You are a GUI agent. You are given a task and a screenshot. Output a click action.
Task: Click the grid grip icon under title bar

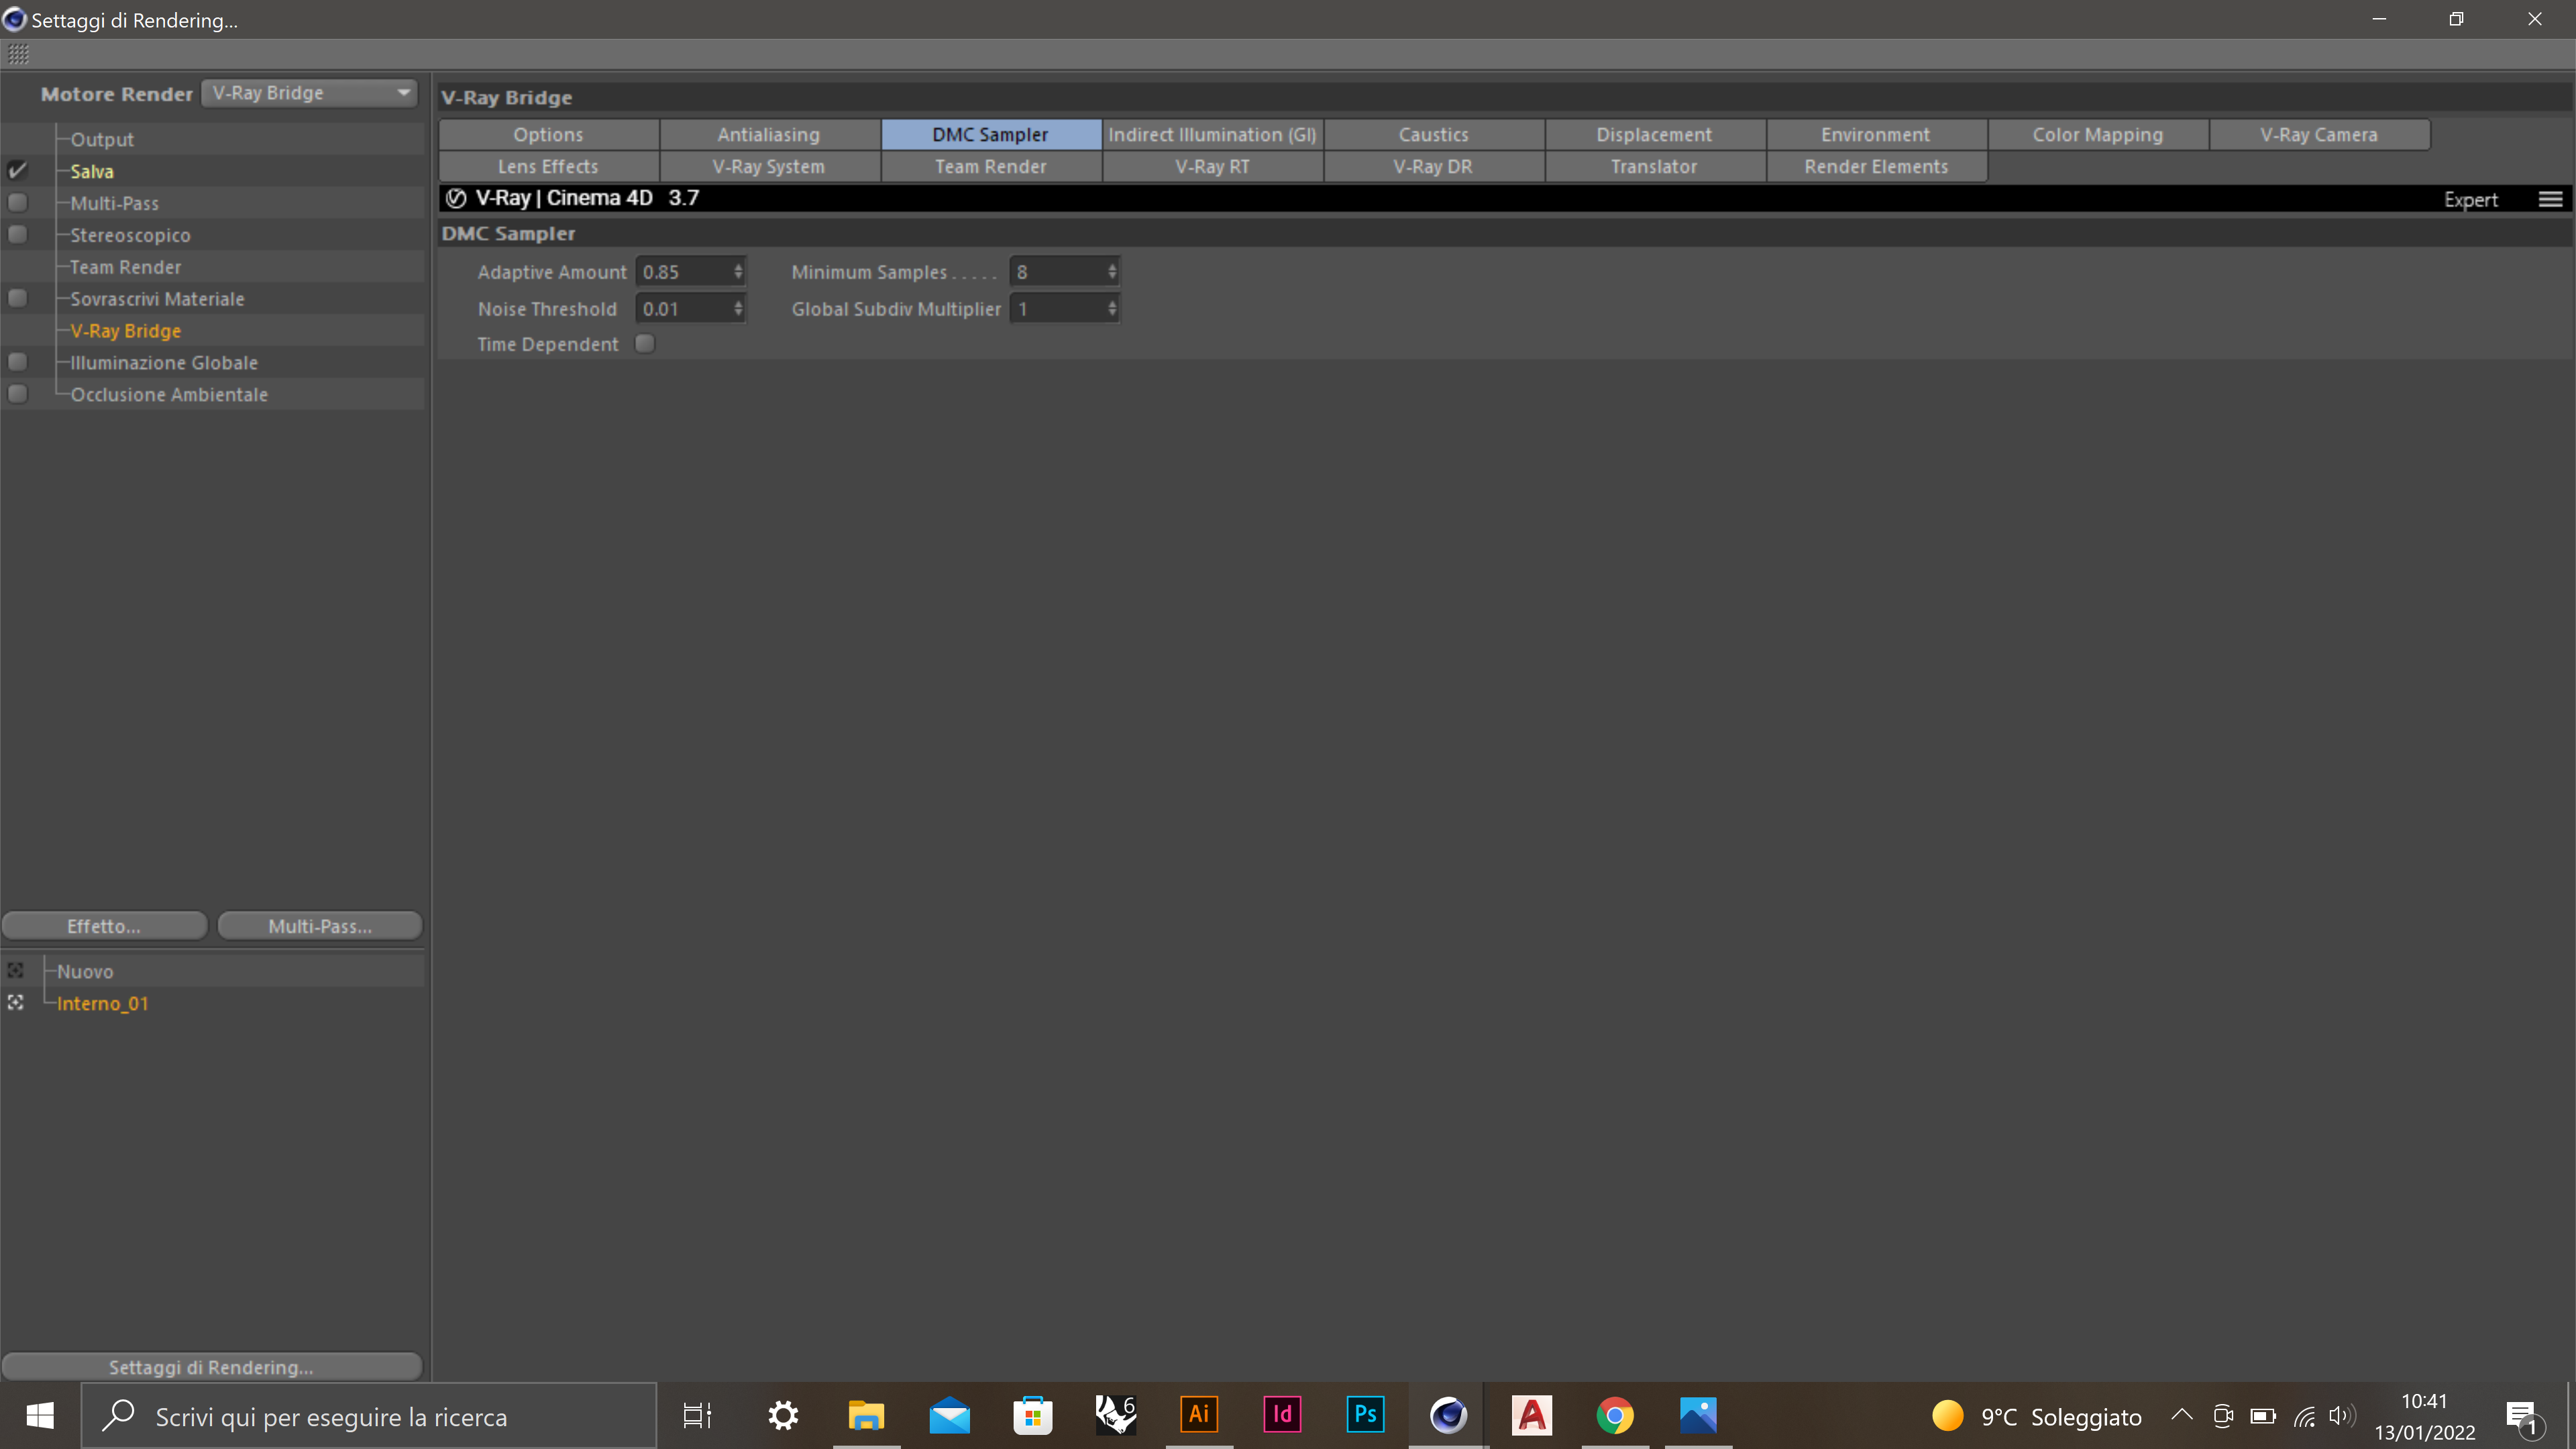18,54
